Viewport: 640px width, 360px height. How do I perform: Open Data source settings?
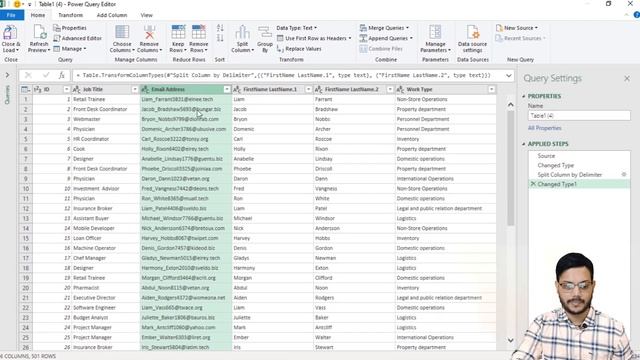[x=472, y=38]
